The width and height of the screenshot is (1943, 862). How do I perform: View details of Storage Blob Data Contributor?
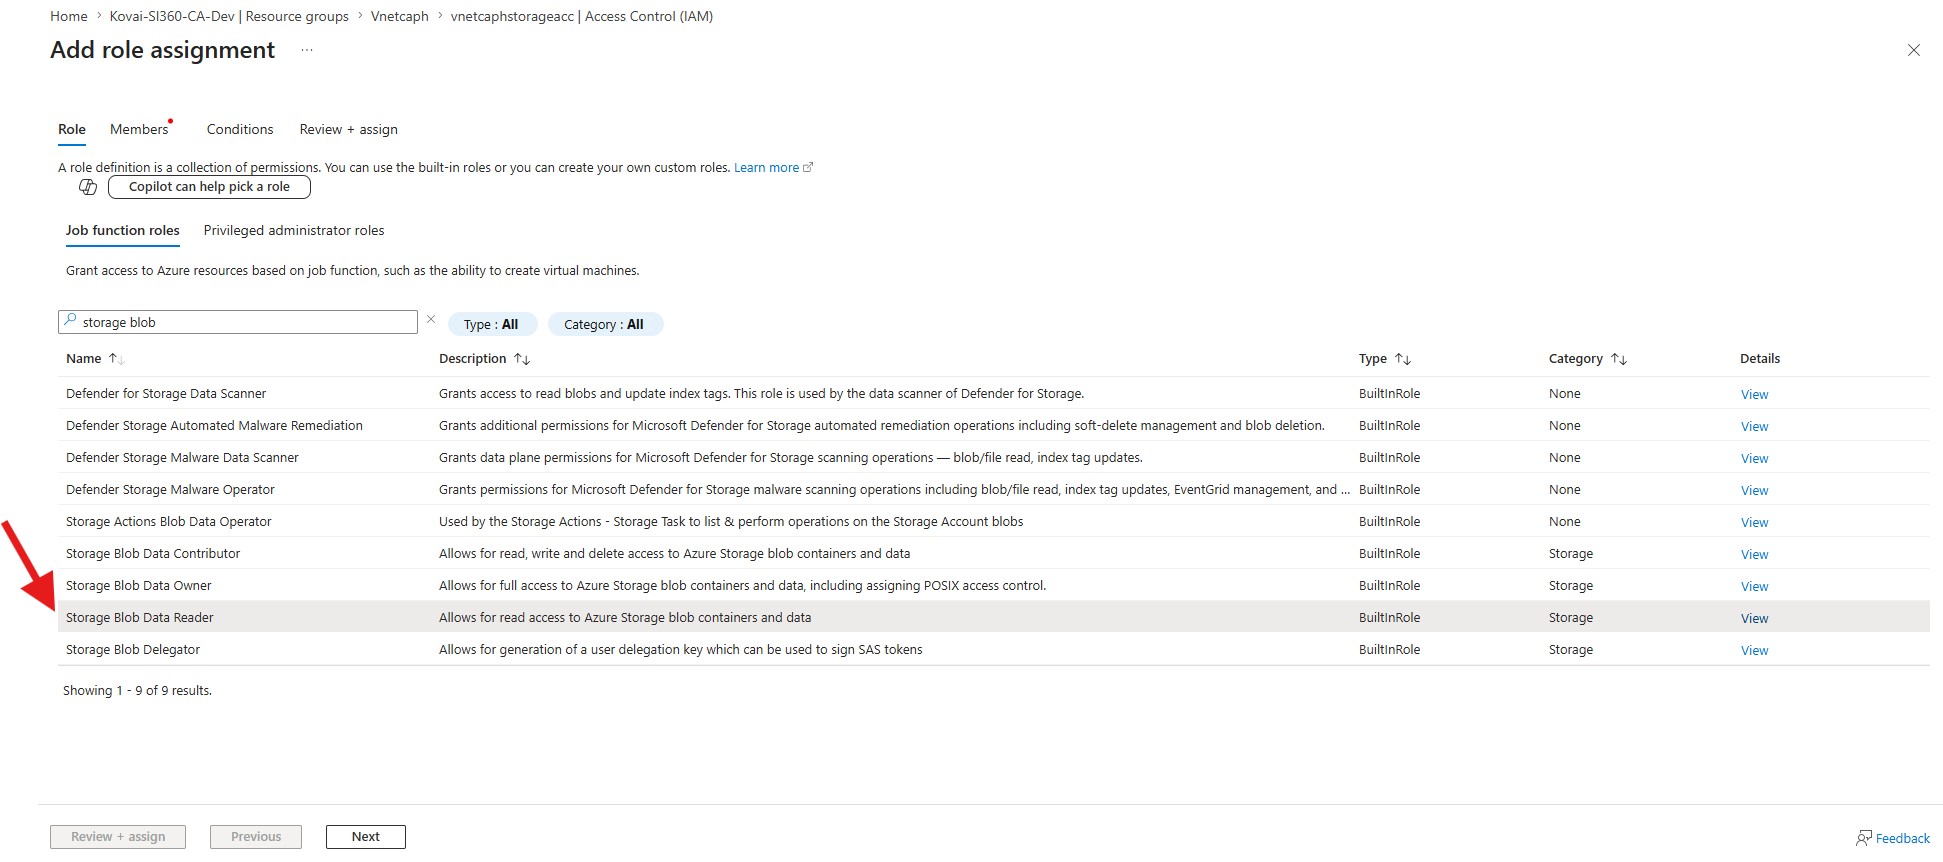click(1754, 555)
